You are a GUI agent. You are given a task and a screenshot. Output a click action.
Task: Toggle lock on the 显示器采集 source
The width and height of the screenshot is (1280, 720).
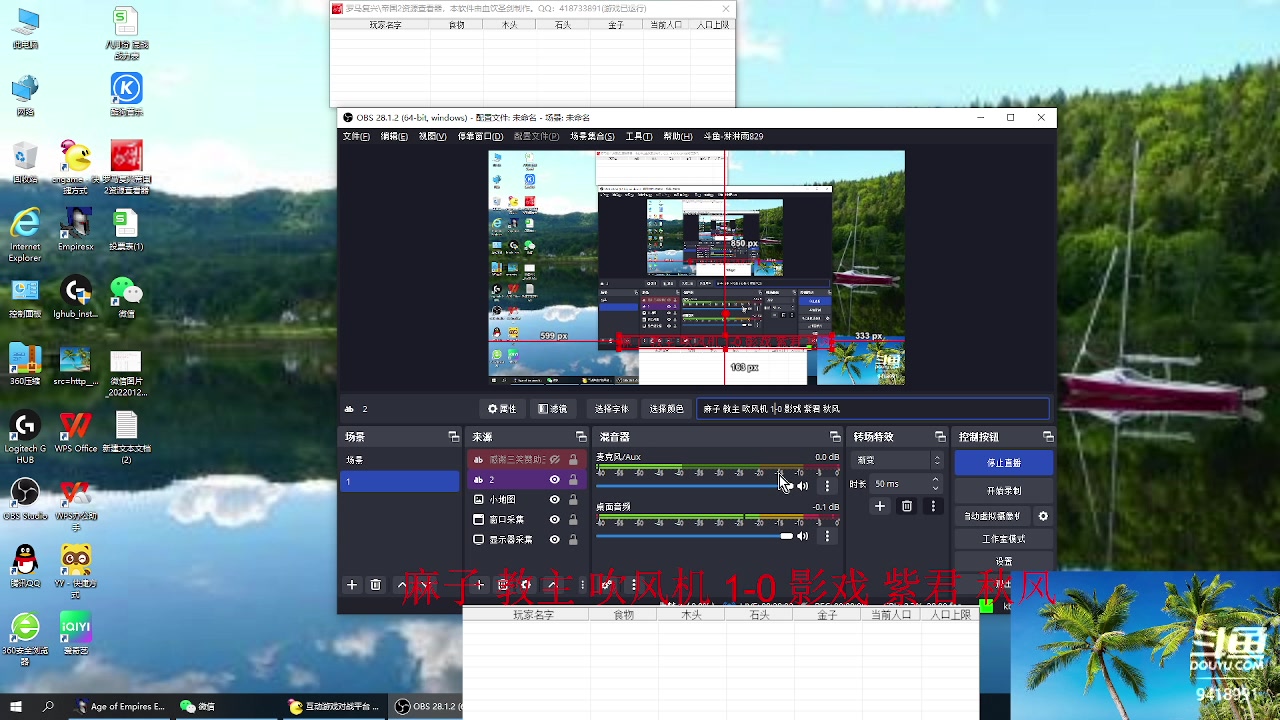coord(573,540)
